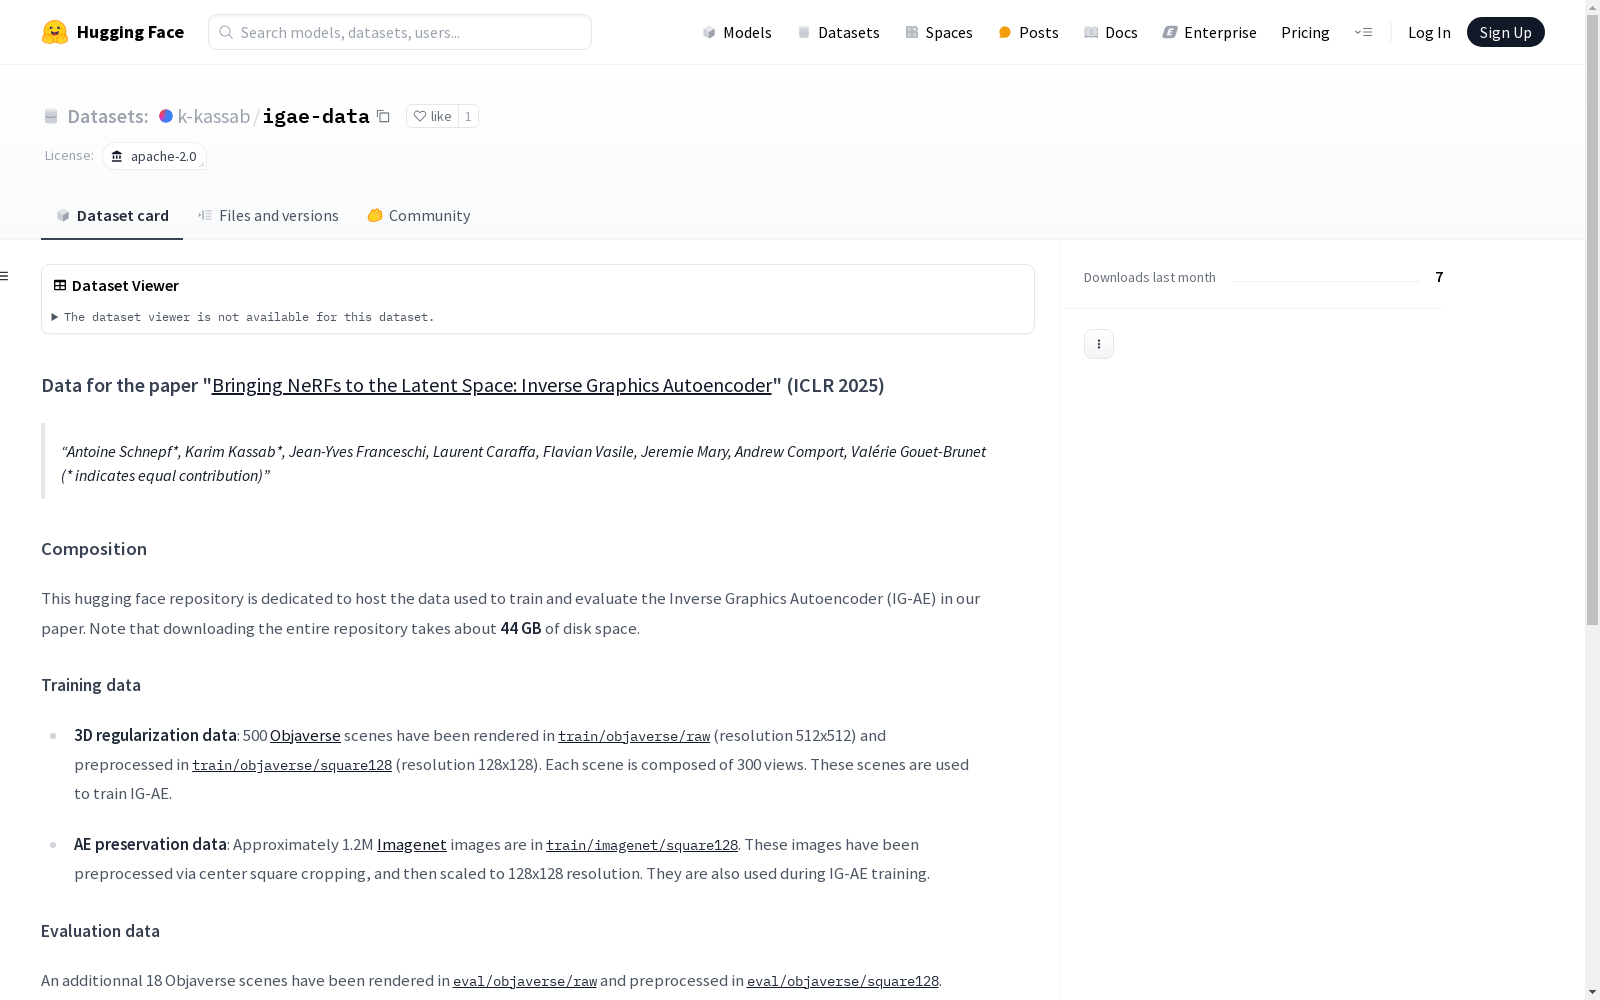Viewport: 1600px width, 1000px height.
Task: Click the bold 44 GB text
Action: (x=521, y=628)
